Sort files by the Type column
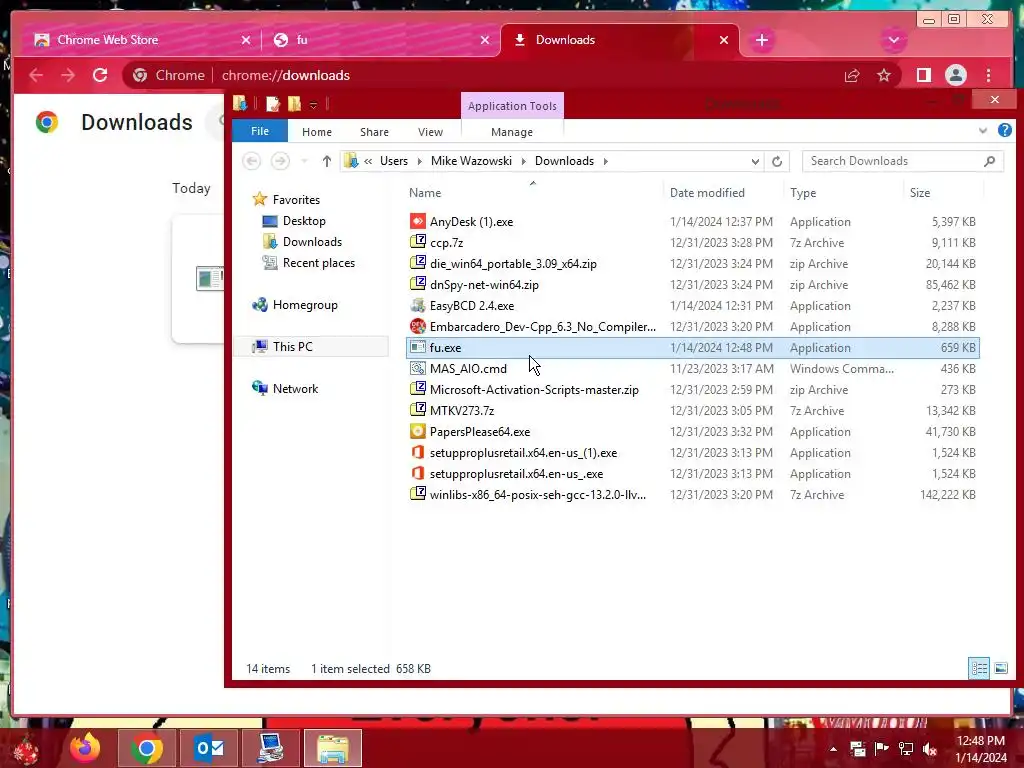Image resolution: width=1024 pixels, height=768 pixels. click(803, 193)
